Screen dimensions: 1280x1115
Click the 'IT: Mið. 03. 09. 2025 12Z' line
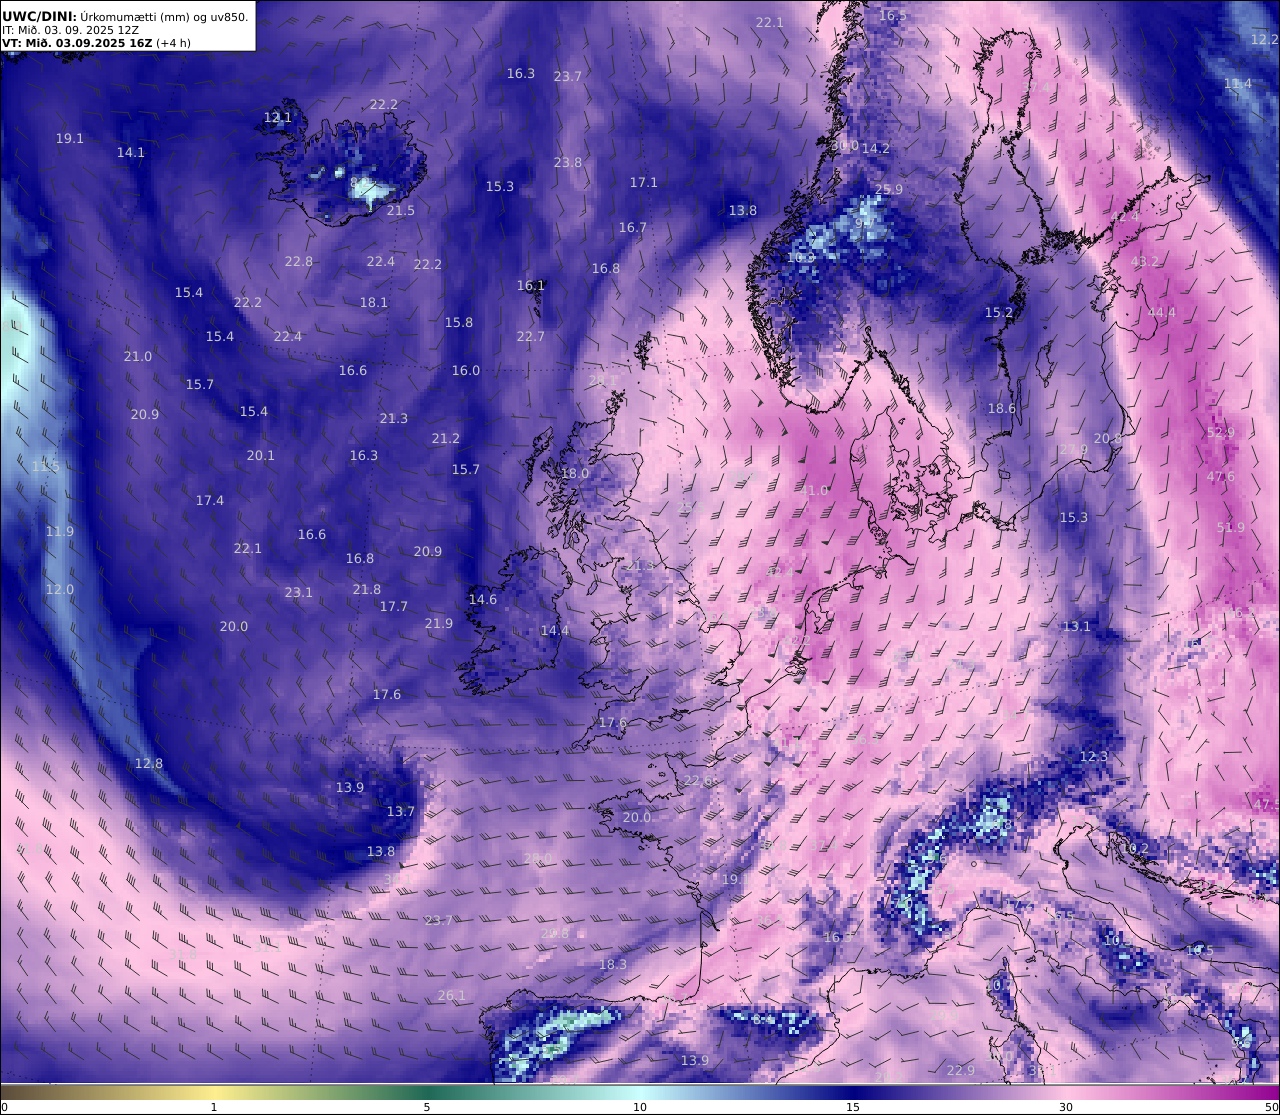[71, 30]
